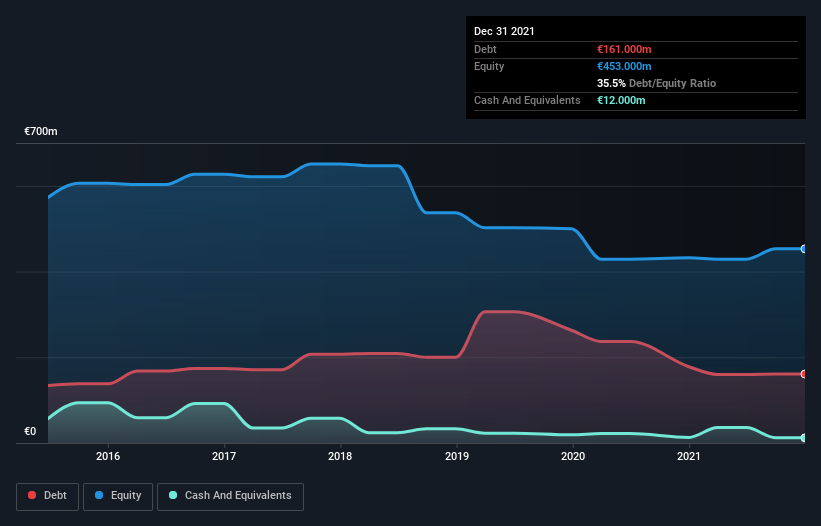The height and width of the screenshot is (526, 821).
Task: Click the blue Equity endpoint marker
Action: pos(804,249)
